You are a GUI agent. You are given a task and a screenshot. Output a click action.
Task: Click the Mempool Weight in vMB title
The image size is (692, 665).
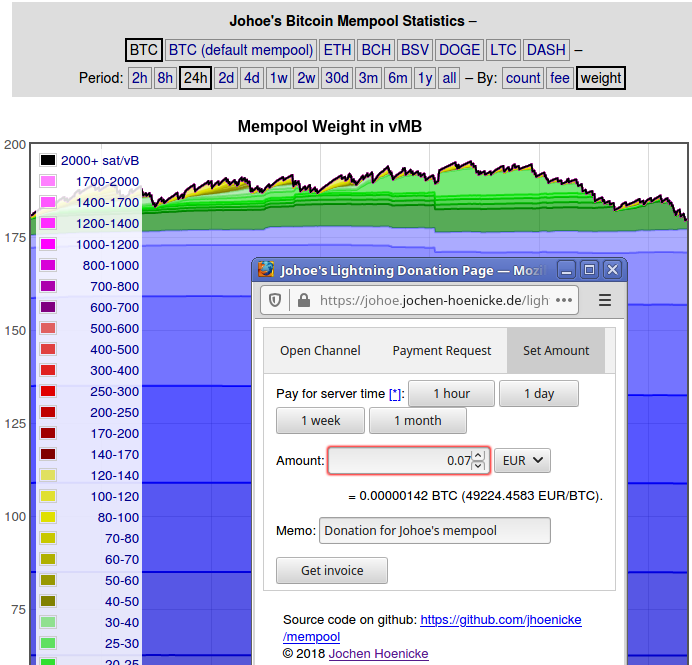pos(330,126)
